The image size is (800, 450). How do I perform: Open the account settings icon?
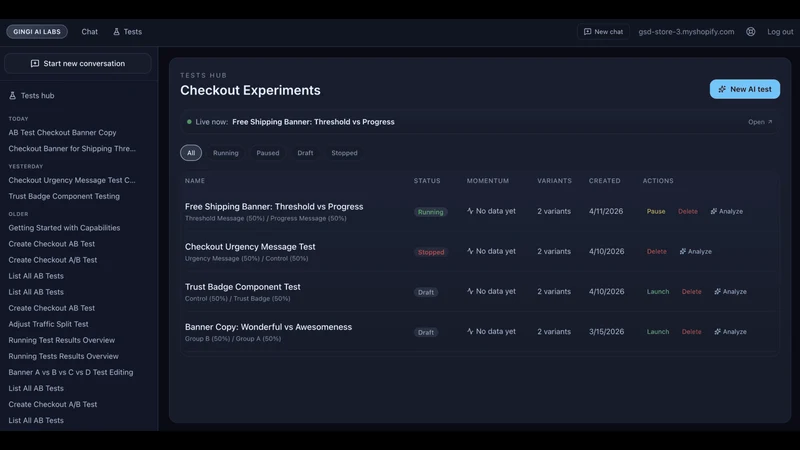click(x=751, y=32)
